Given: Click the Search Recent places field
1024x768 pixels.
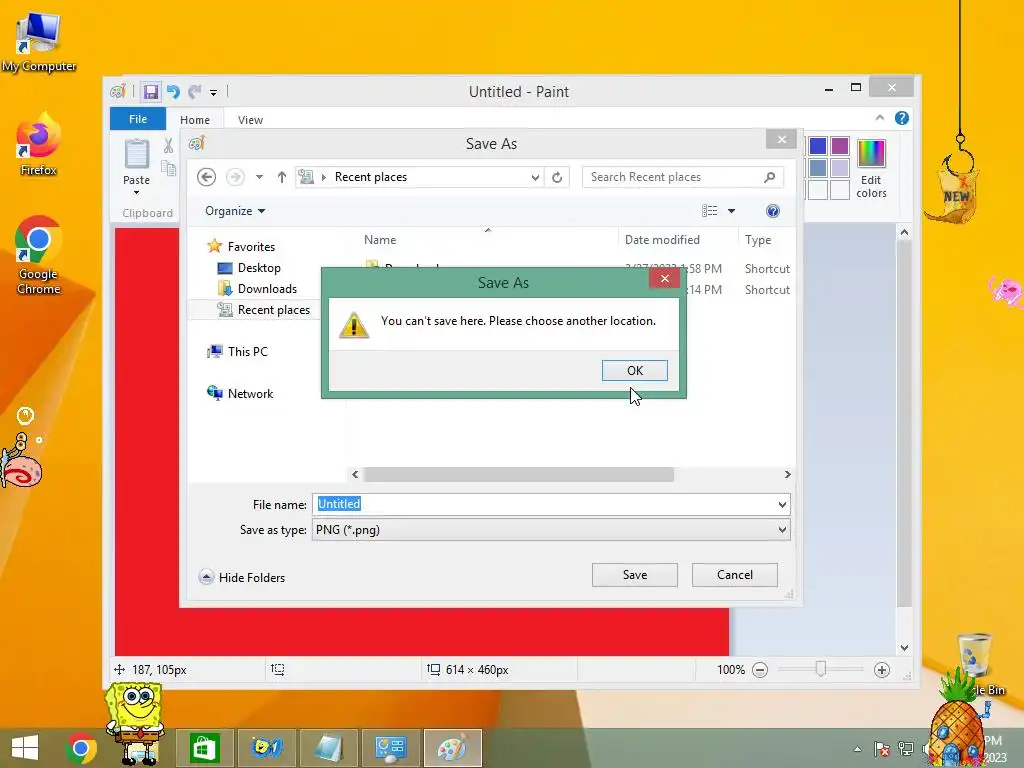Looking at the screenshot, I should (x=682, y=177).
